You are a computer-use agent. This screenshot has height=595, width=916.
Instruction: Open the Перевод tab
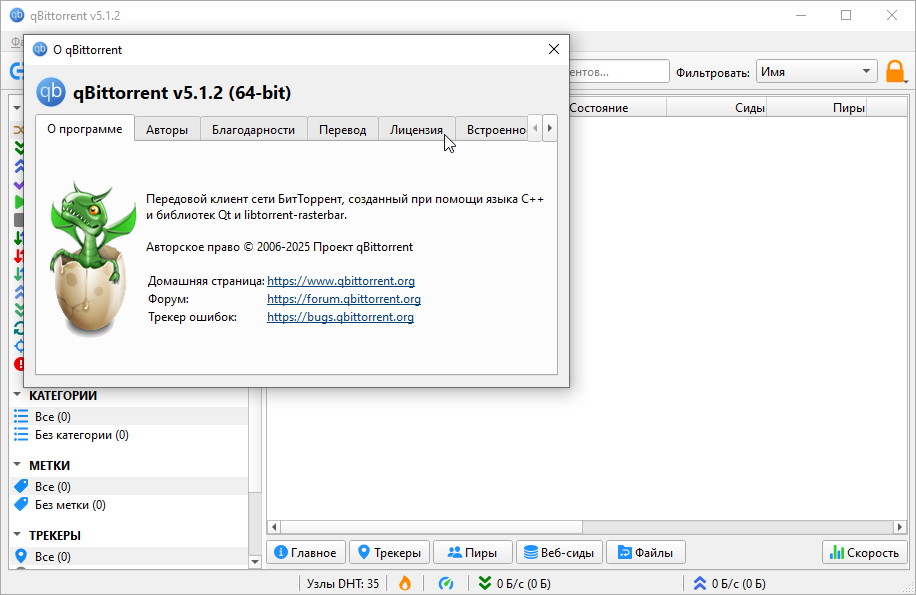[x=342, y=130]
